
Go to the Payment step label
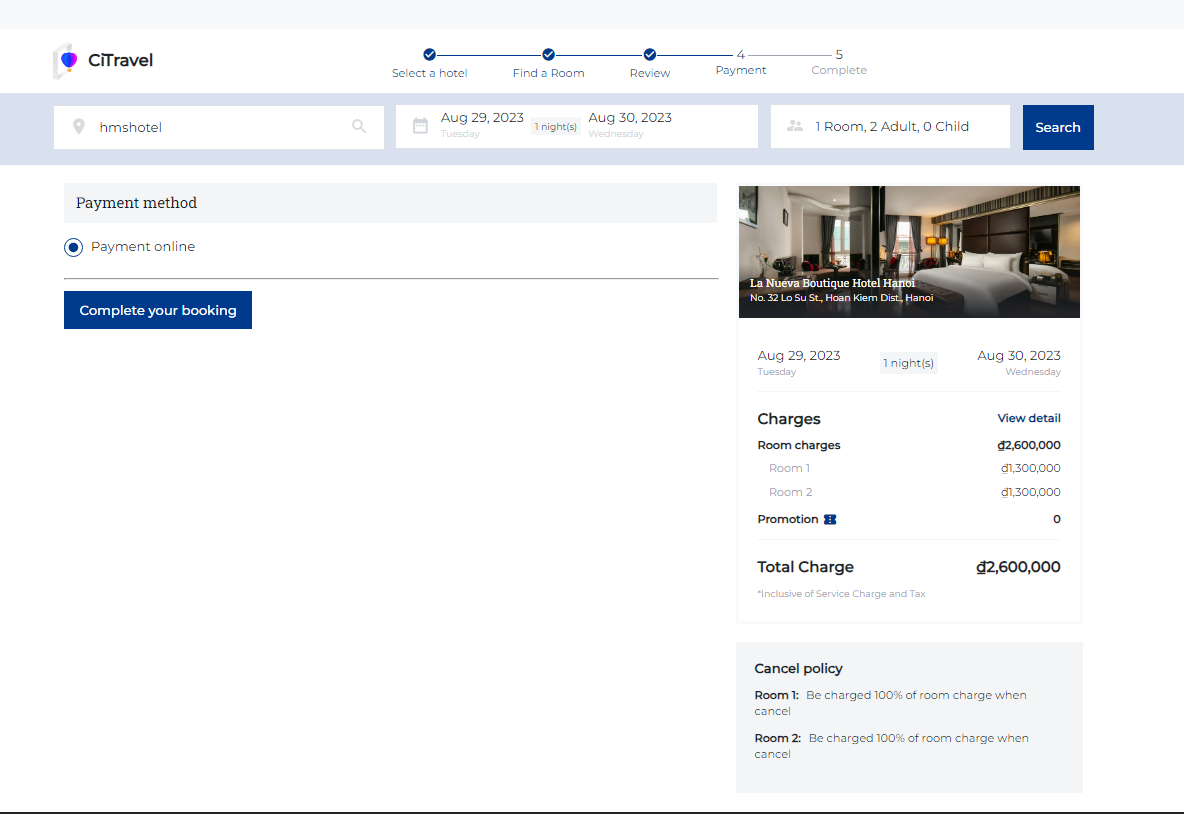[x=740, y=70]
